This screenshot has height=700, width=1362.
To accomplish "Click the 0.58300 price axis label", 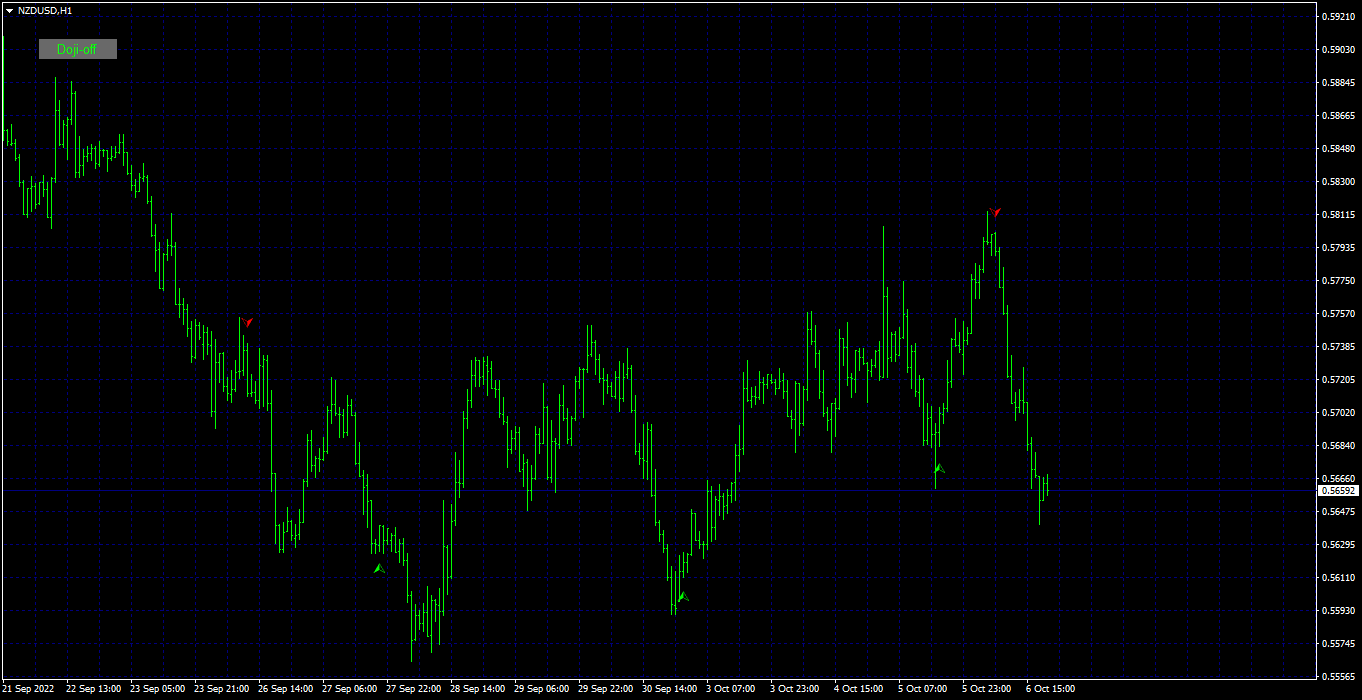I will coord(1340,182).
